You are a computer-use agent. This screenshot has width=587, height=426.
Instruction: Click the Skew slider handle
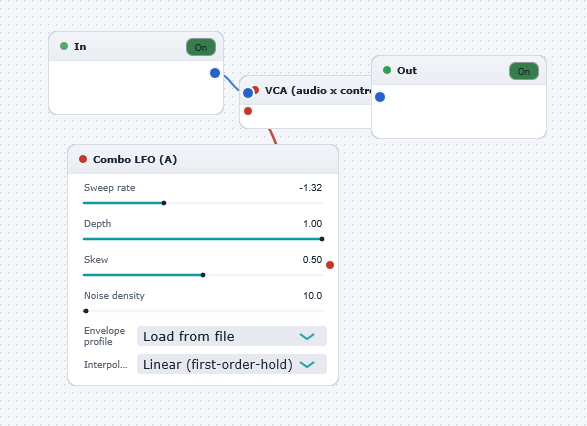coord(203,275)
